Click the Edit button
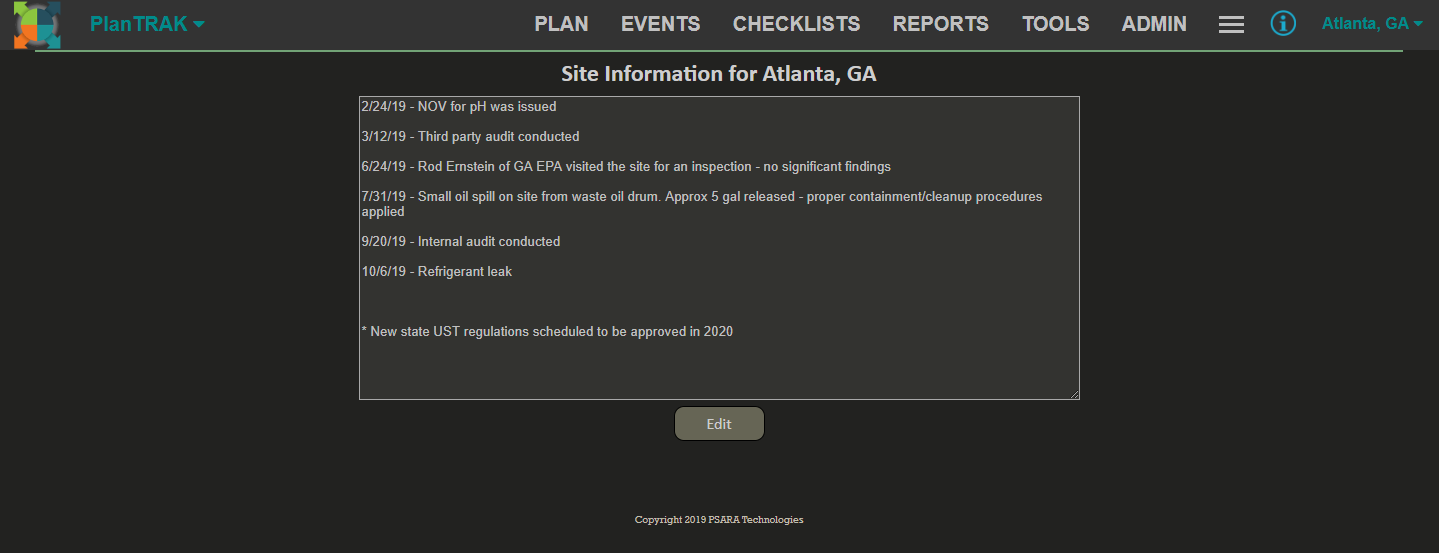The width and height of the screenshot is (1439, 553). click(x=719, y=424)
